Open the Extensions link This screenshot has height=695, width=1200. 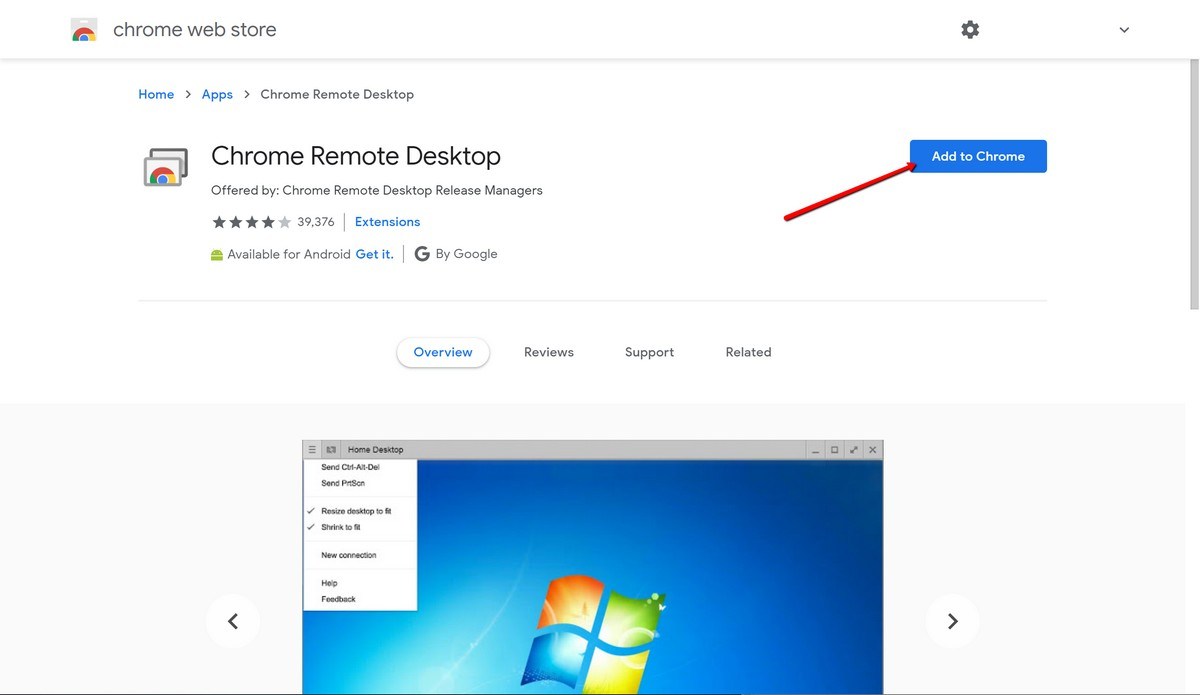click(x=387, y=221)
